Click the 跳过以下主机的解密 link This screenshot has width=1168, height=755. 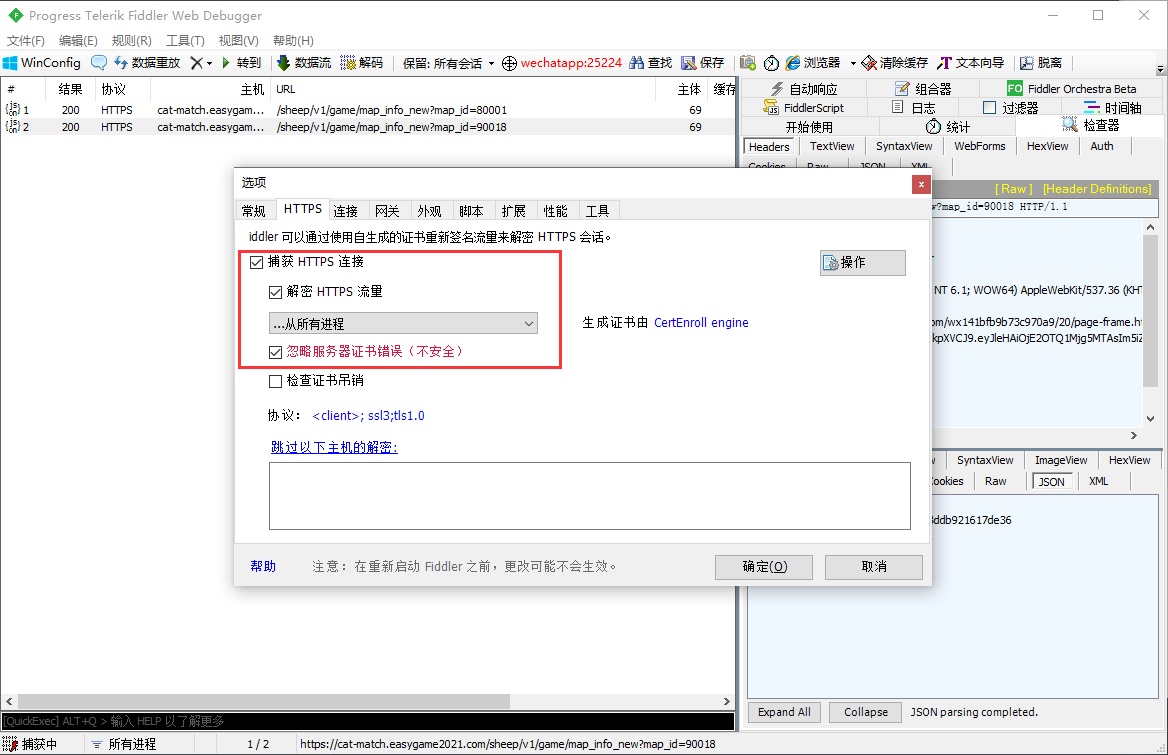[x=334, y=447]
